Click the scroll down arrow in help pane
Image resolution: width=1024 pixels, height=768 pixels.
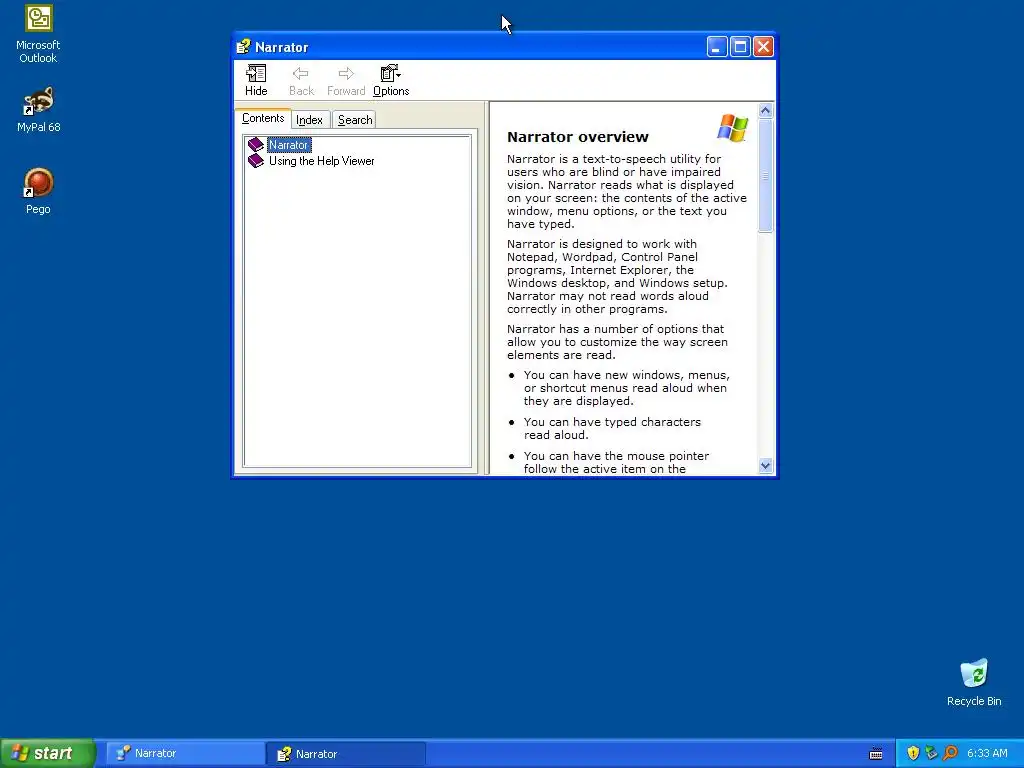click(765, 466)
